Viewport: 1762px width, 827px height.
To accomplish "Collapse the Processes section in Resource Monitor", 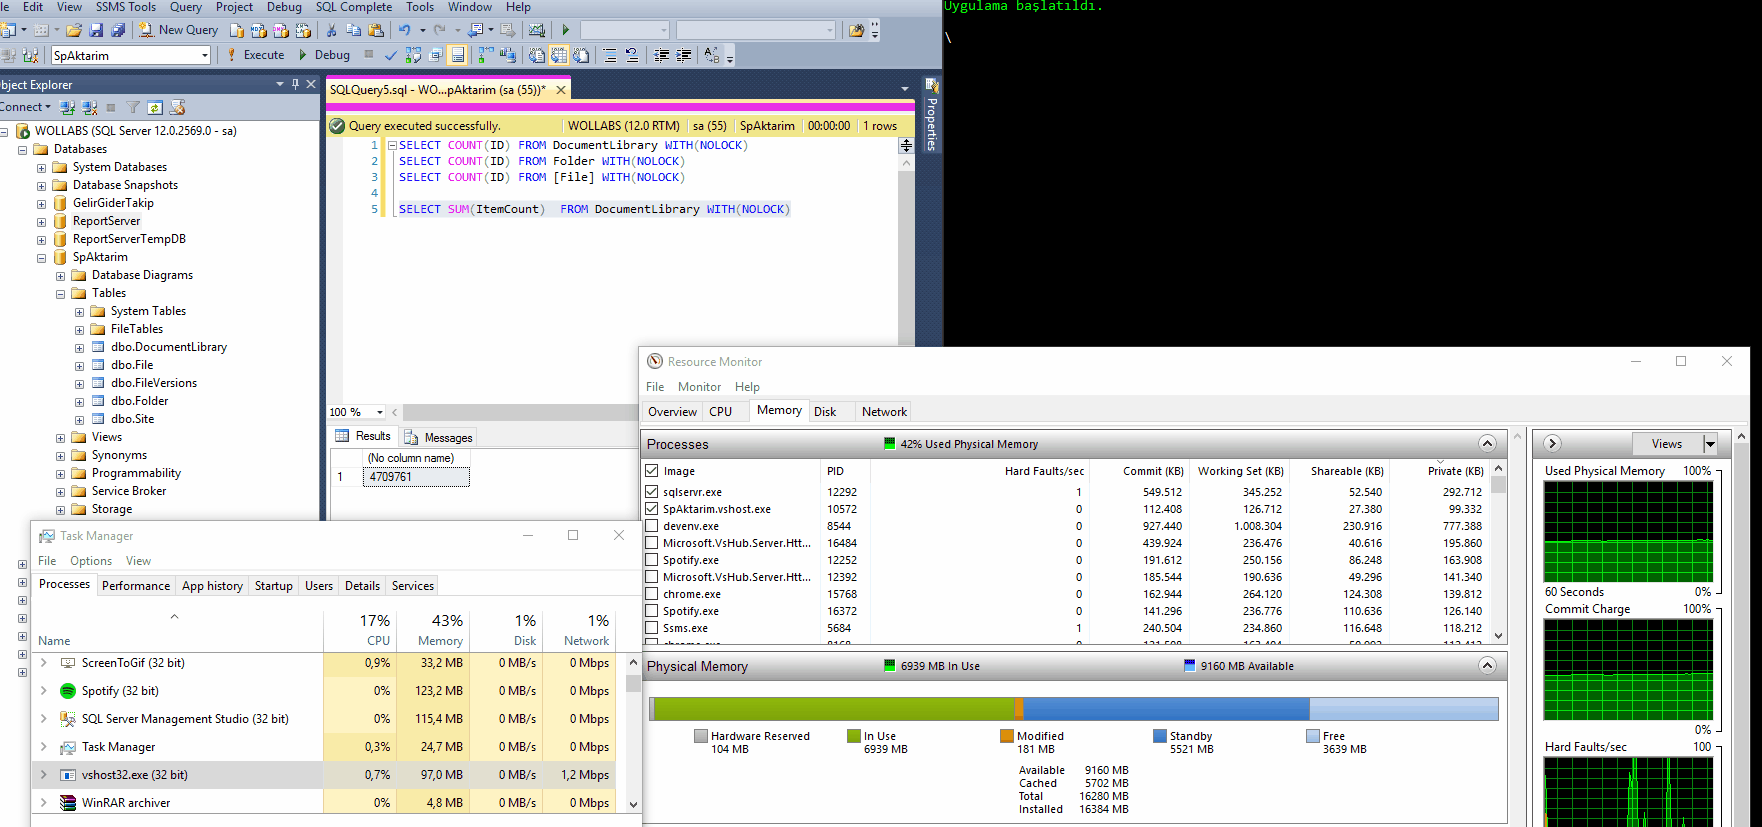I will (1487, 444).
